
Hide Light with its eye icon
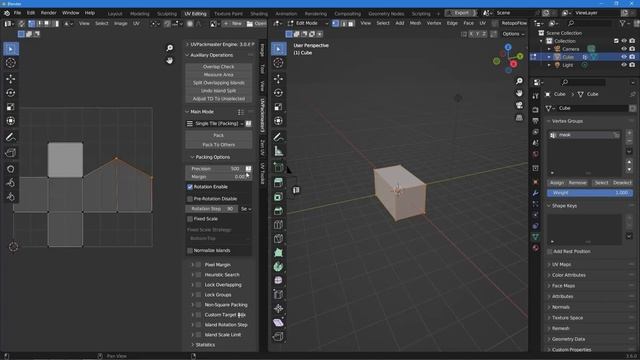click(x=624, y=65)
